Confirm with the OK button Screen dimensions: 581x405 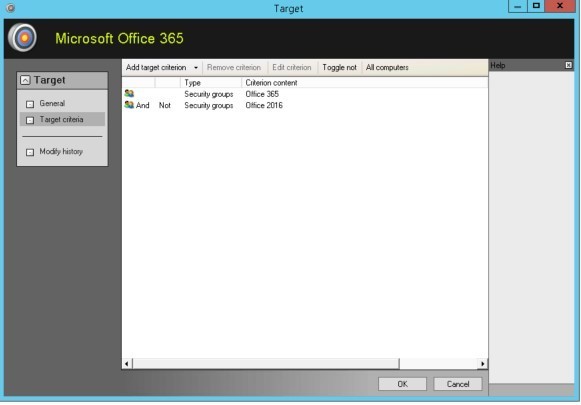pyautogui.click(x=402, y=384)
